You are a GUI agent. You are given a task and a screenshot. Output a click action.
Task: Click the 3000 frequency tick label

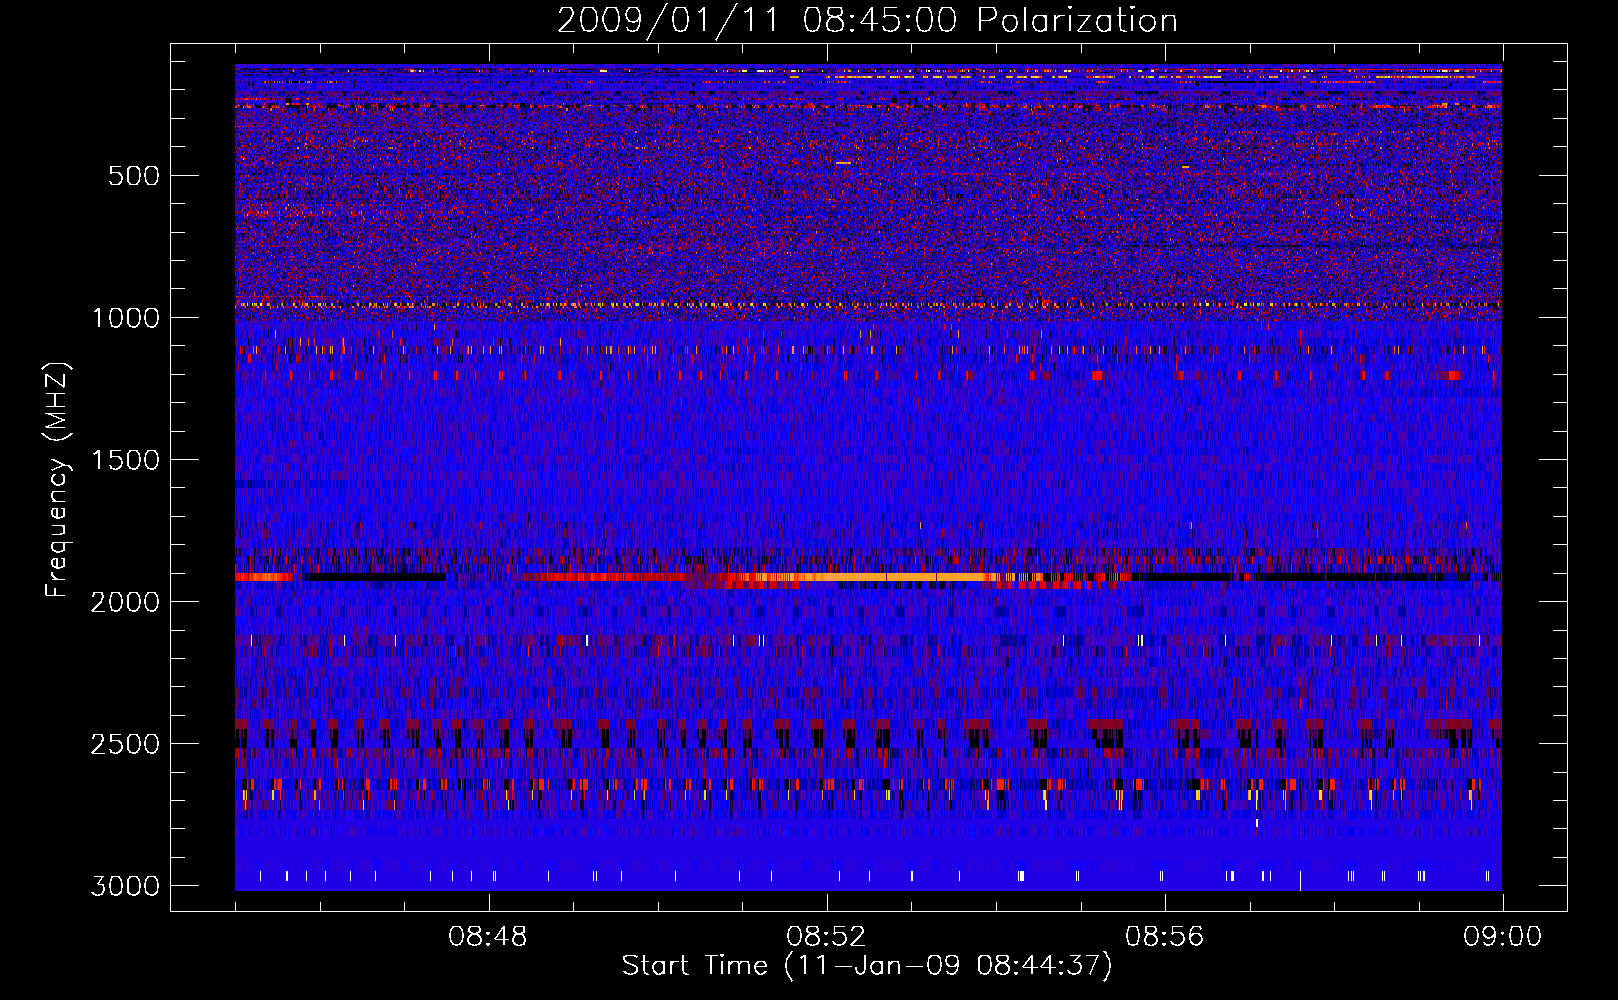(125, 886)
